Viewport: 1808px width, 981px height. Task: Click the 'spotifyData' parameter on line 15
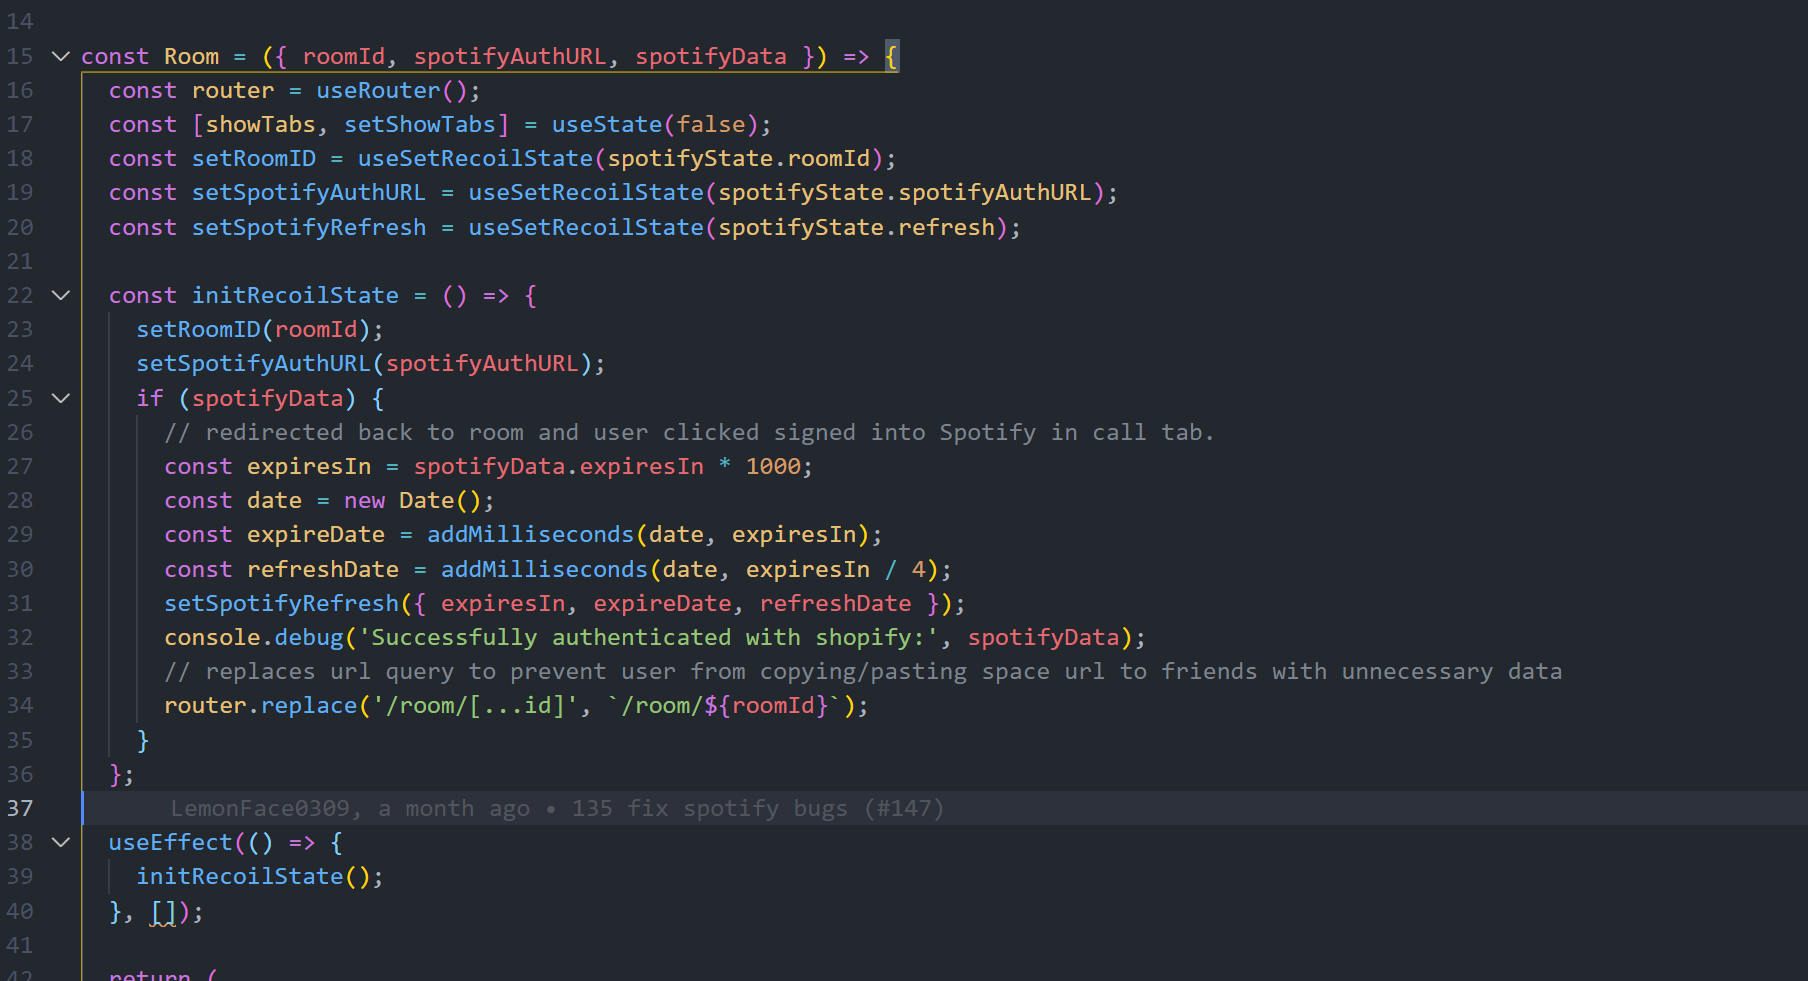tap(711, 56)
